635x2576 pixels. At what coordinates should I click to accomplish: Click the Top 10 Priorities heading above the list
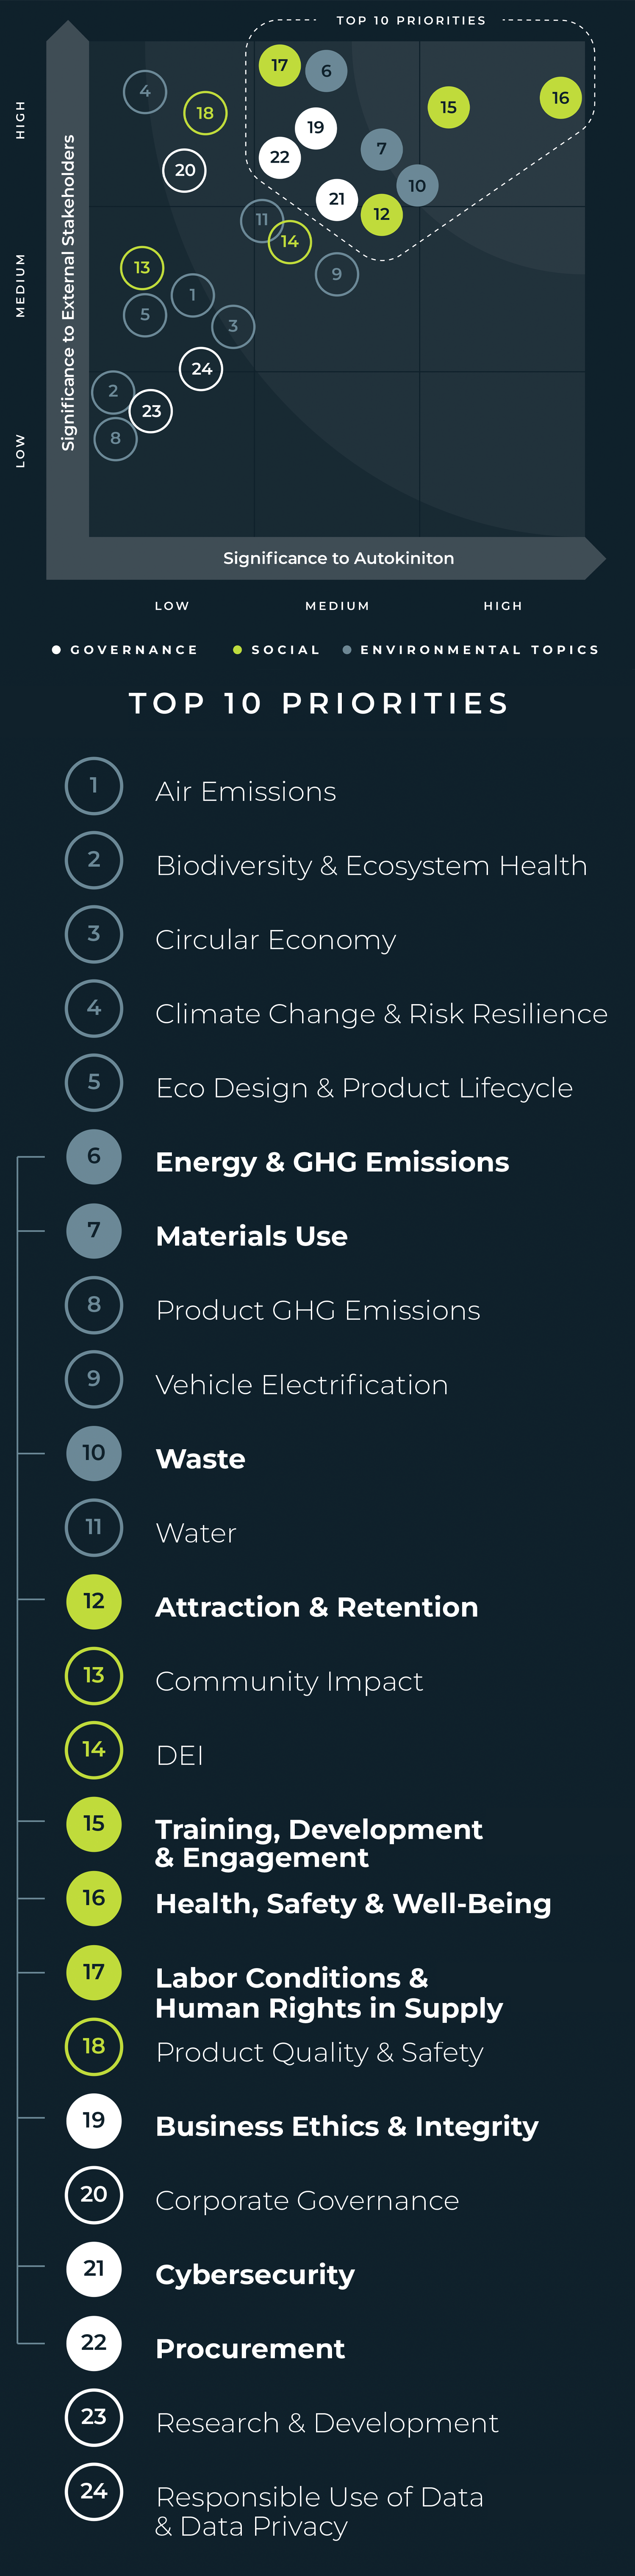[319, 703]
